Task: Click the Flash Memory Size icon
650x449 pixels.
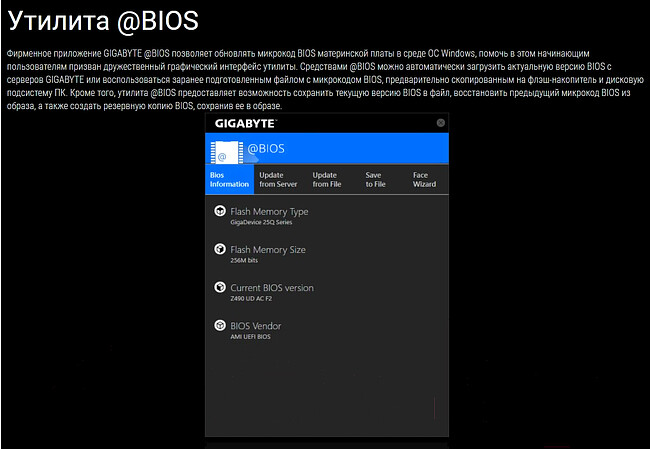Action: click(x=220, y=249)
